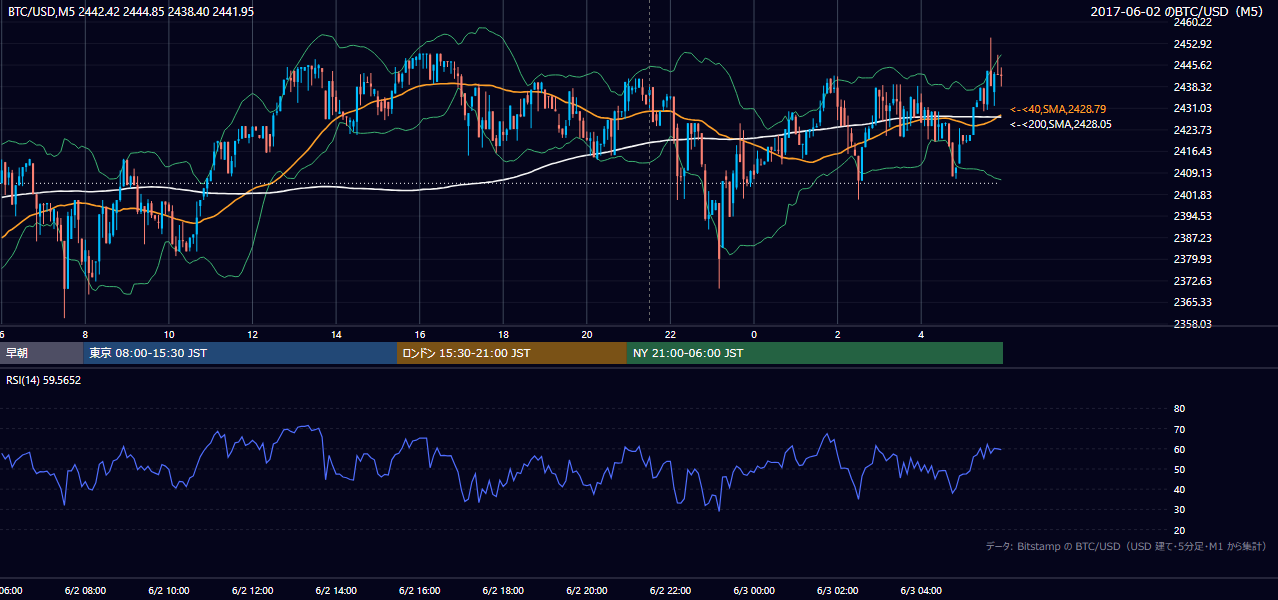Image resolution: width=1278 pixels, height=600 pixels.
Task: Click RSI scale value 80
Action: 1179,409
